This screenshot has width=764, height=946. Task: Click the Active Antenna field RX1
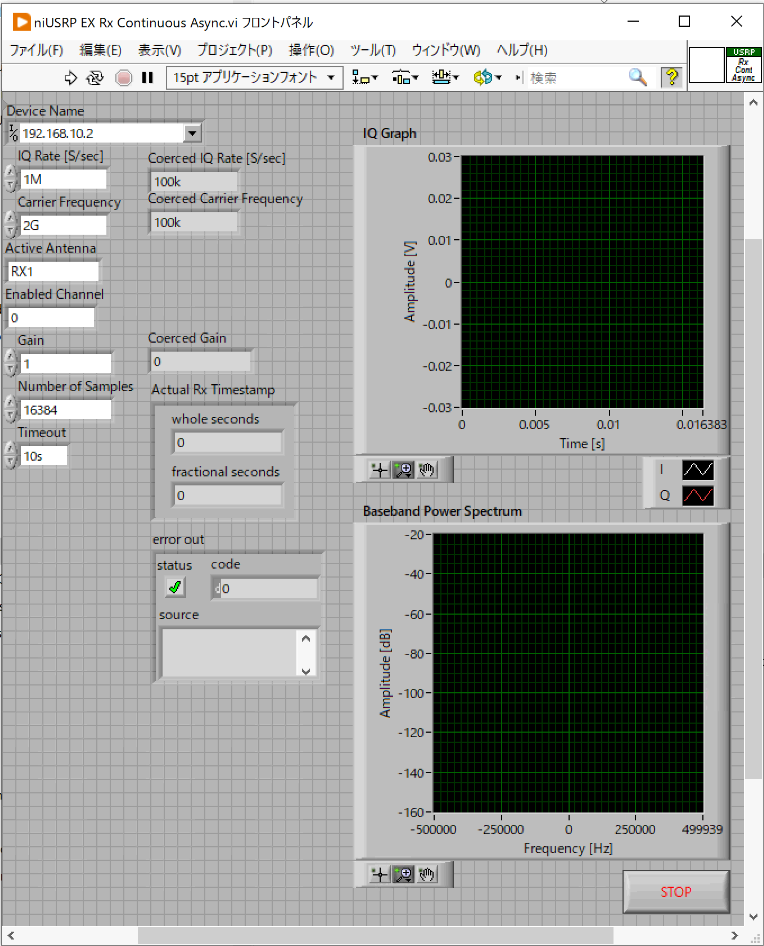pyautogui.click(x=53, y=271)
